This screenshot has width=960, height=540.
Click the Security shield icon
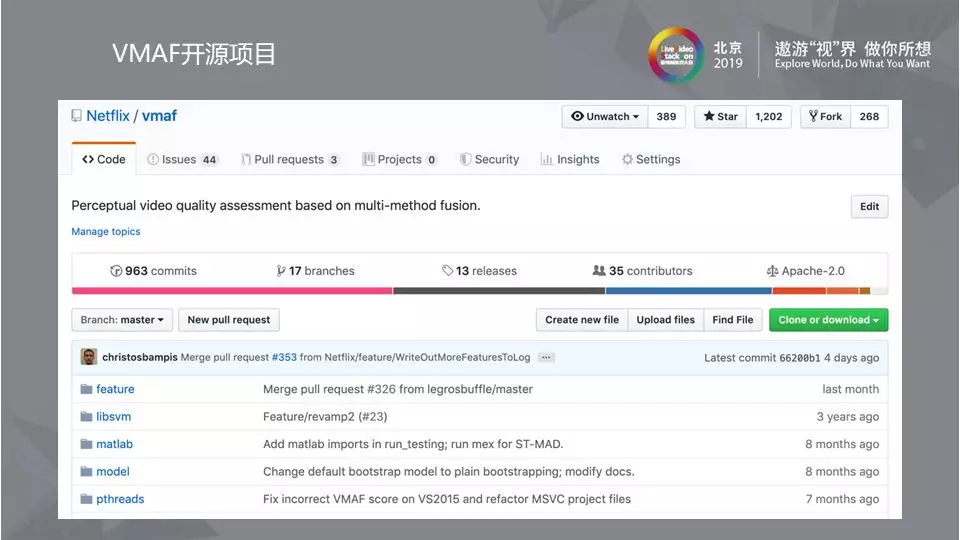click(x=465, y=159)
